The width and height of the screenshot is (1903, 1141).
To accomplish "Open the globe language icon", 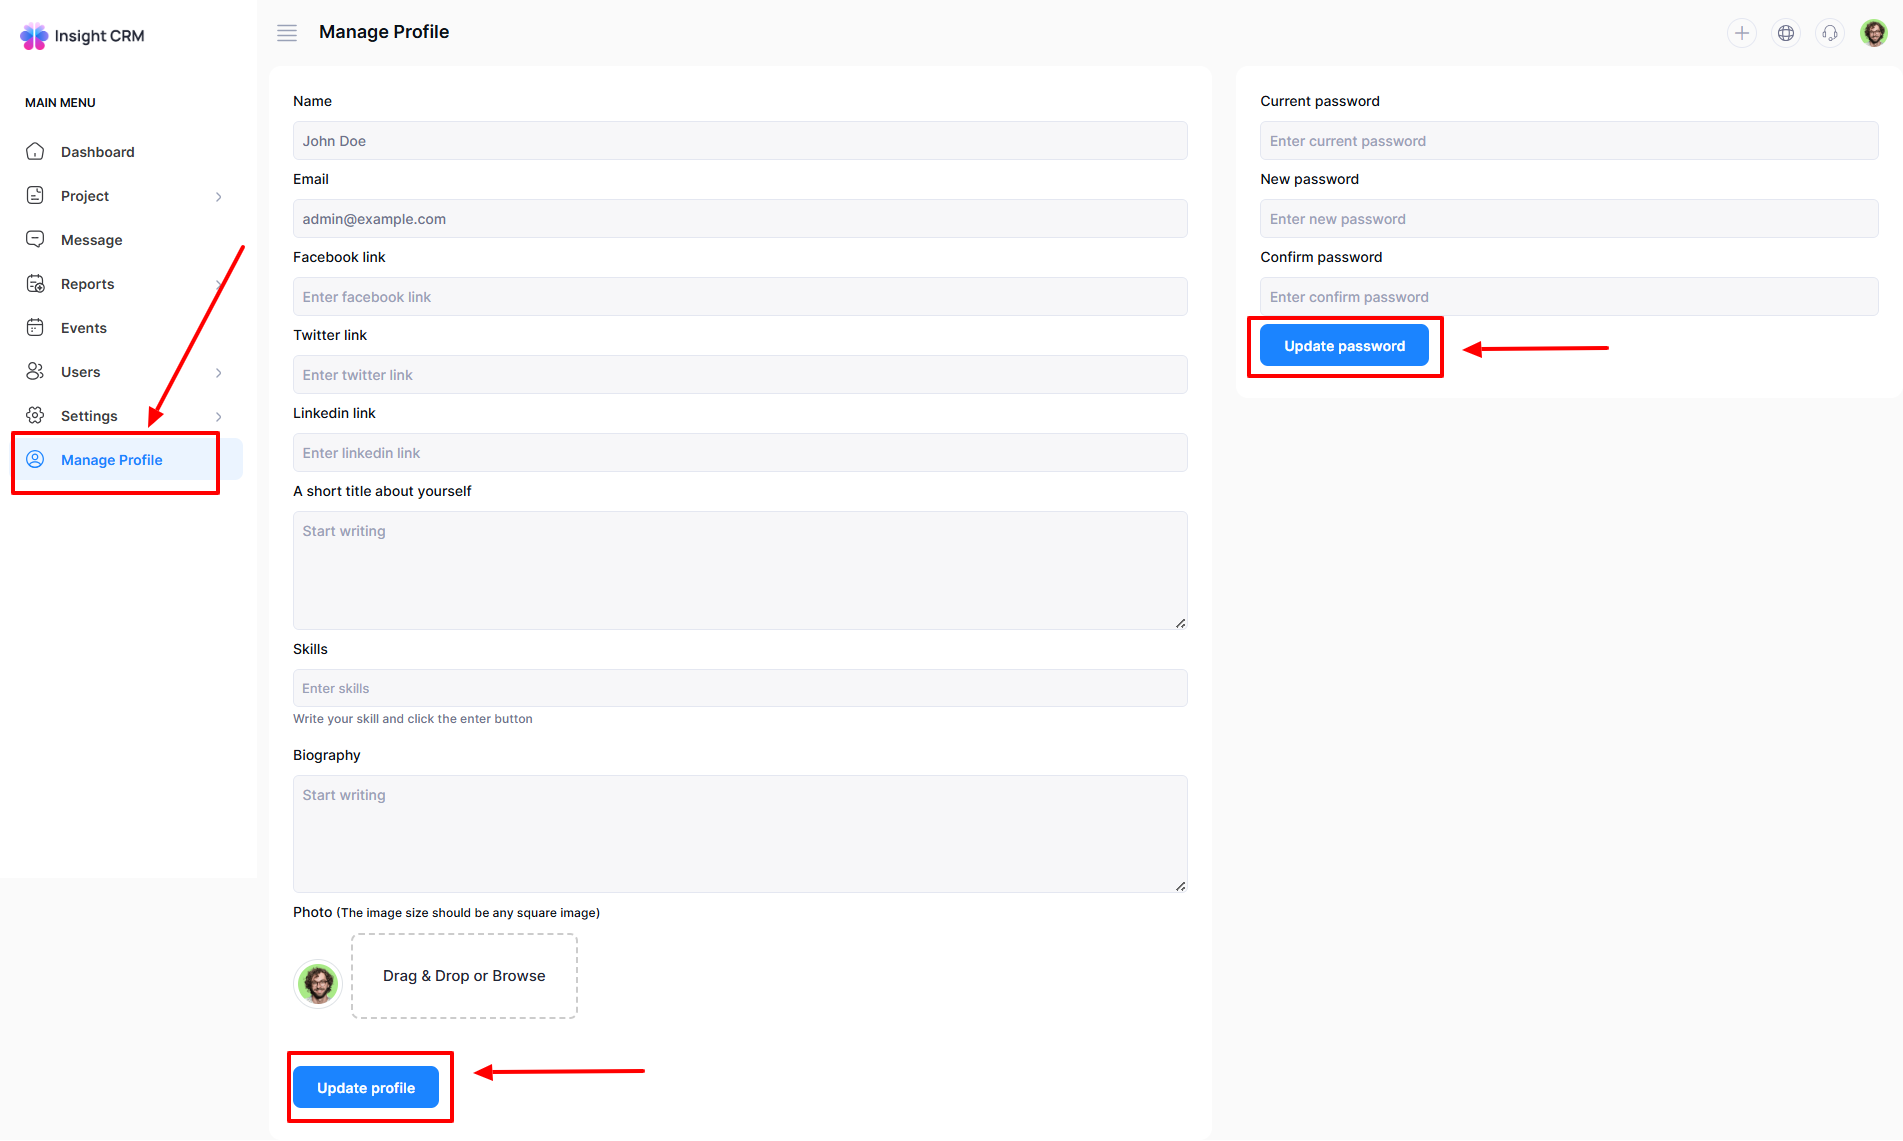I will tap(1785, 33).
